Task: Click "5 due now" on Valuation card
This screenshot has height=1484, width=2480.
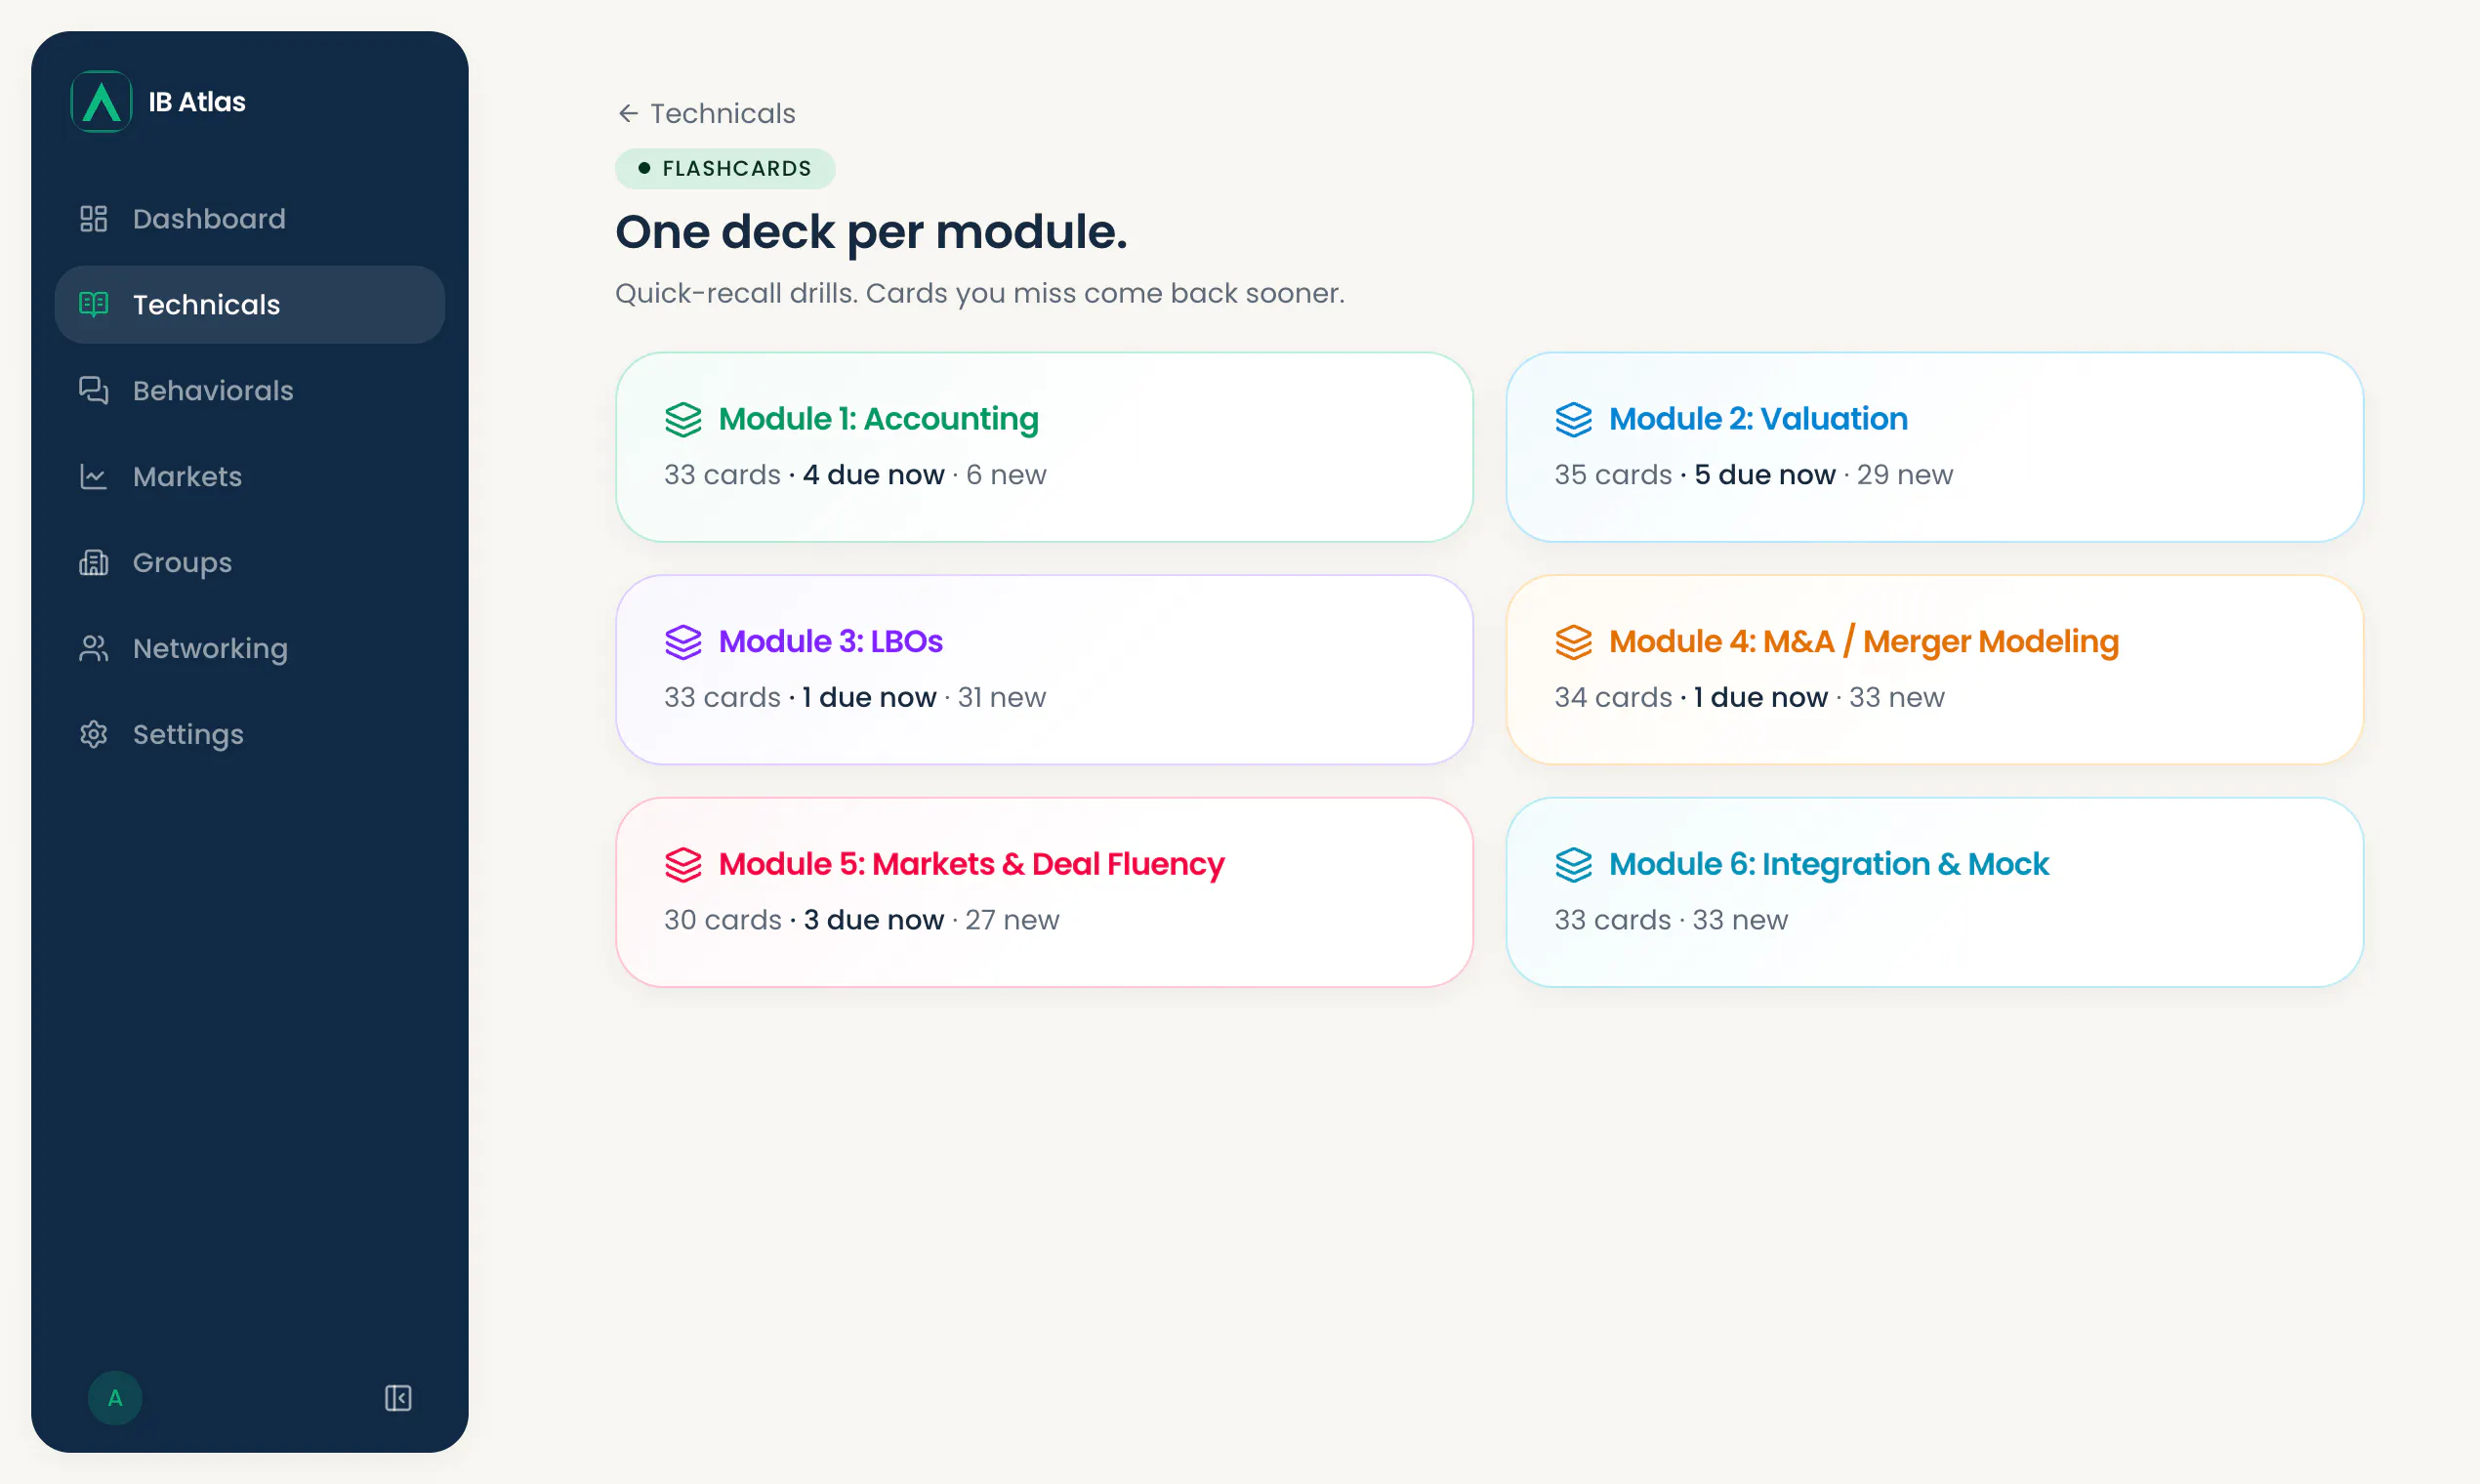Action: click(1764, 475)
